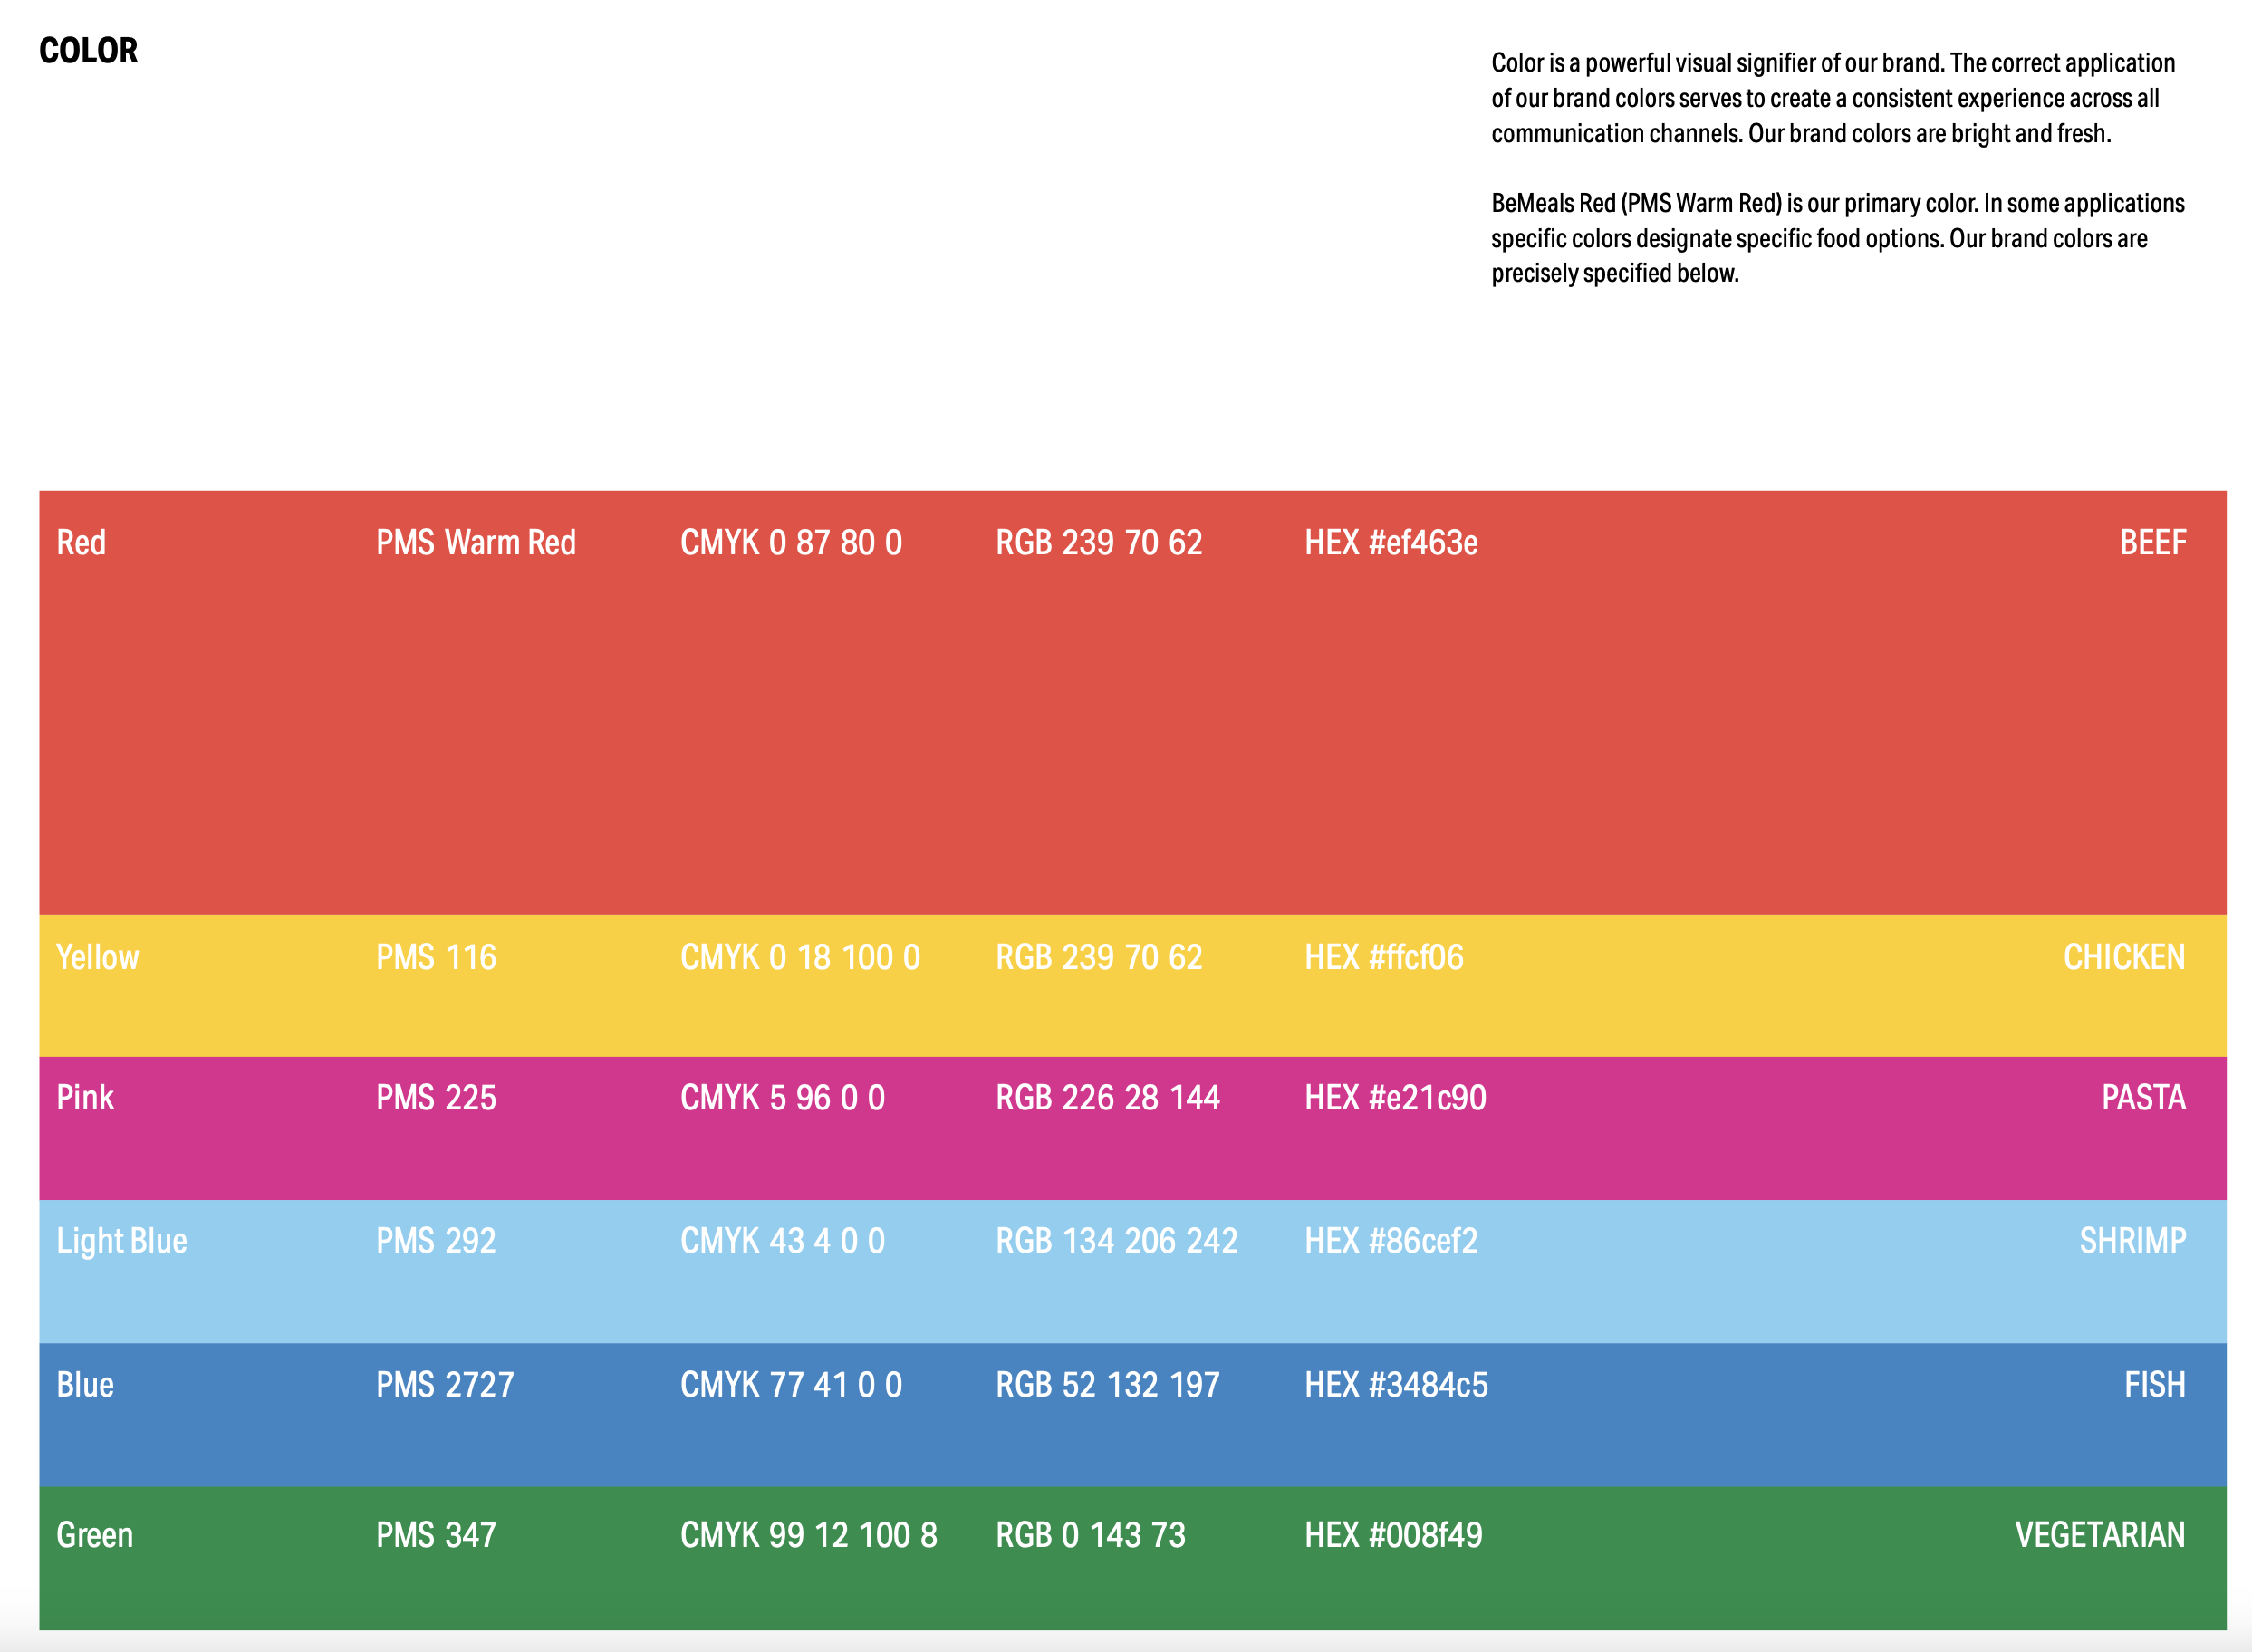
Task: Click RGB 226 28 144 value
Action: (x=1107, y=1097)
